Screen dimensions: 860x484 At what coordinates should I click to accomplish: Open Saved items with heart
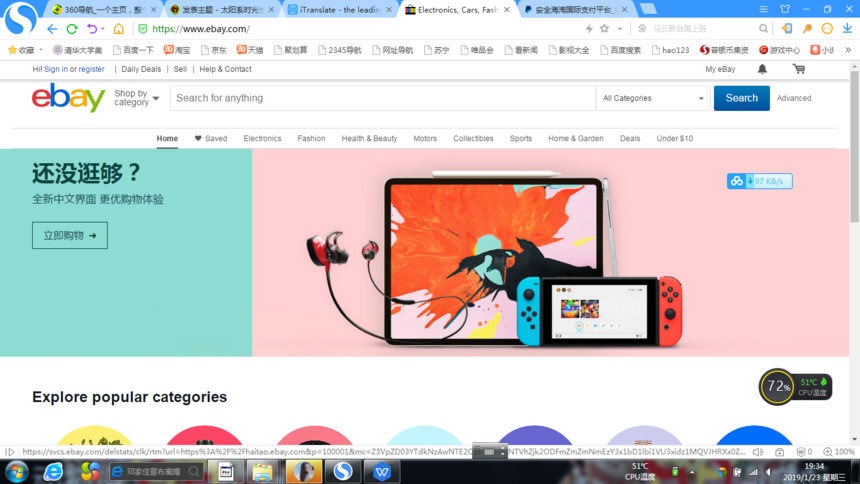tap(211, 138)
